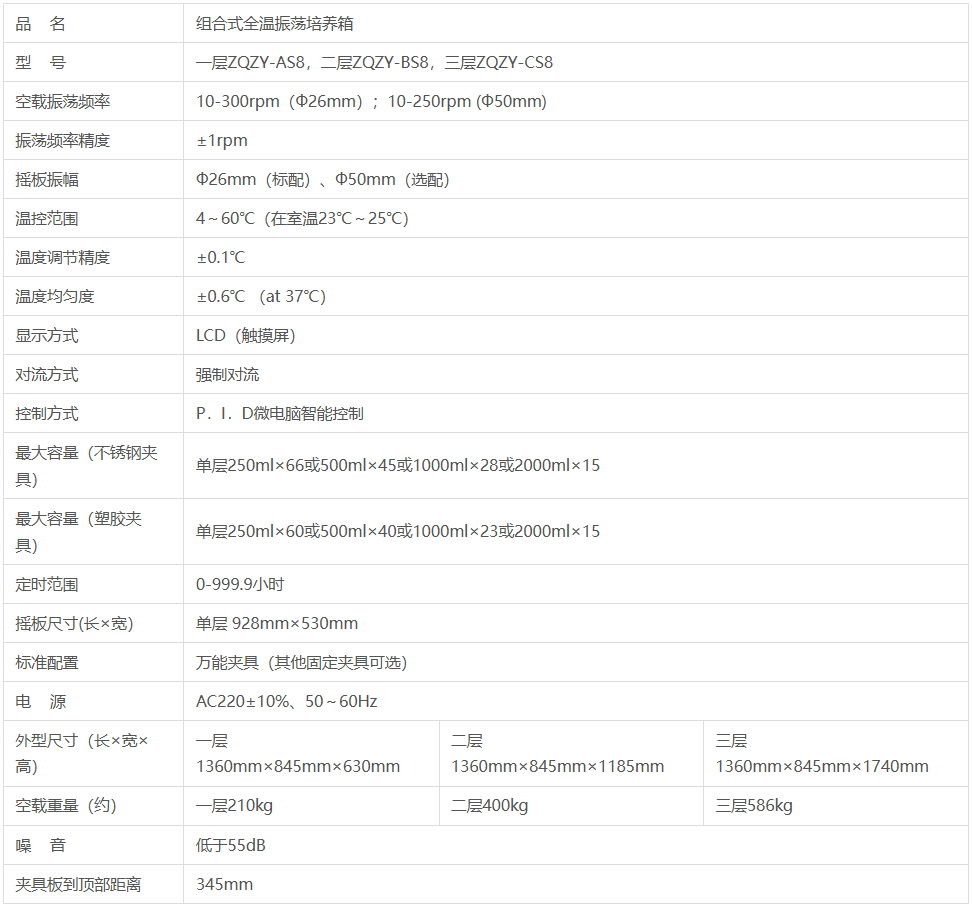The width and height of the screenshot is (972, 906).
Task: Select the 低于55dB noise value
Action: pyautogui.click(x=231, y=846)
